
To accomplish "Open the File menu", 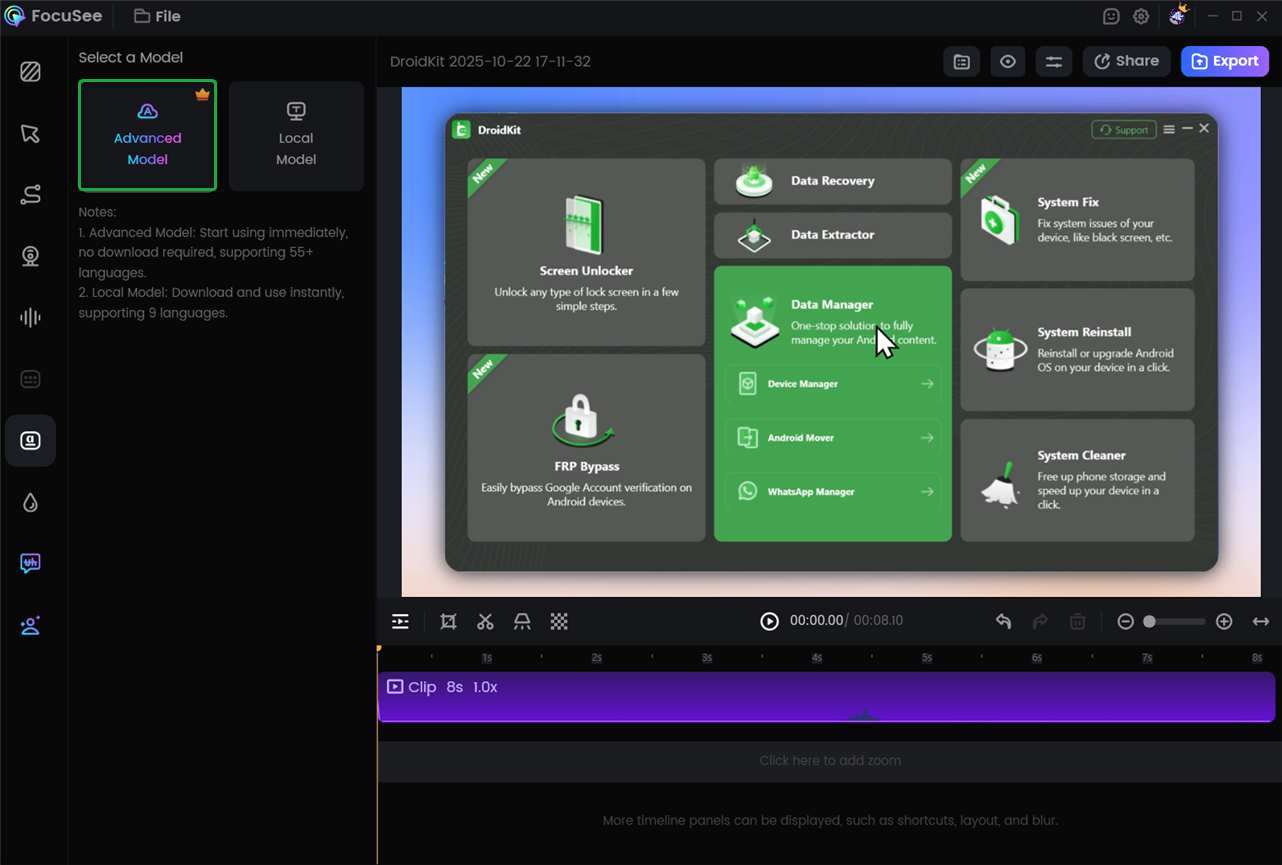I will pos(157,16).
